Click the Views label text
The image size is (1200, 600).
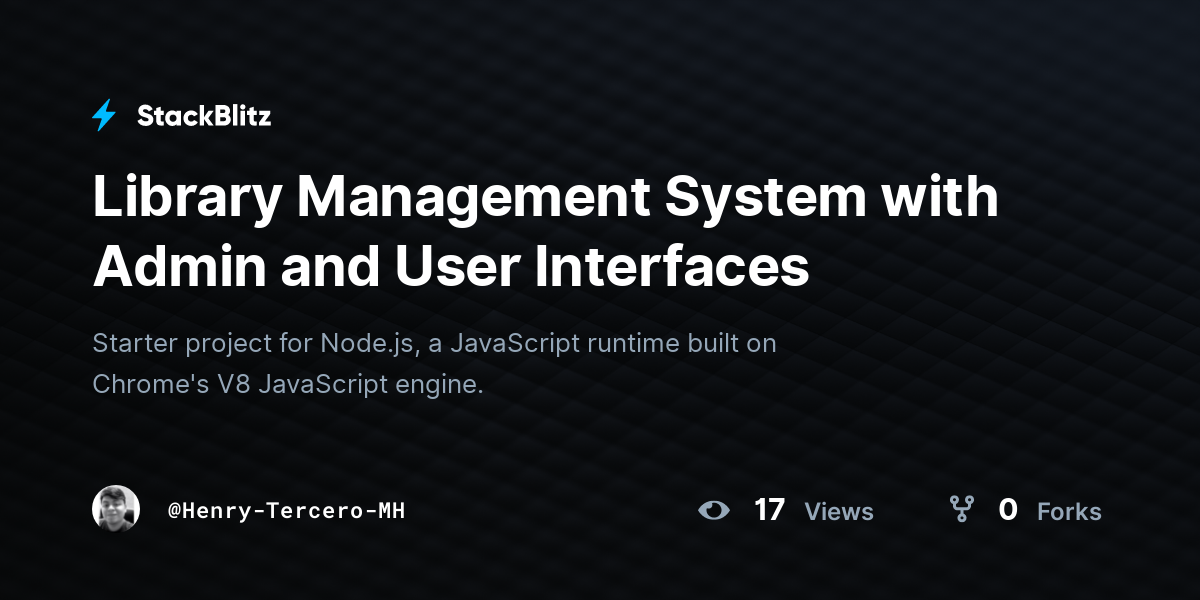[x=839, y=512]
